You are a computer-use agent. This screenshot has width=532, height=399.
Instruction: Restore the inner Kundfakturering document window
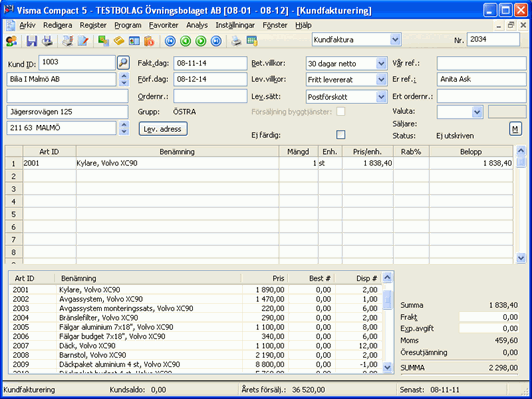[x=511, y=25]
